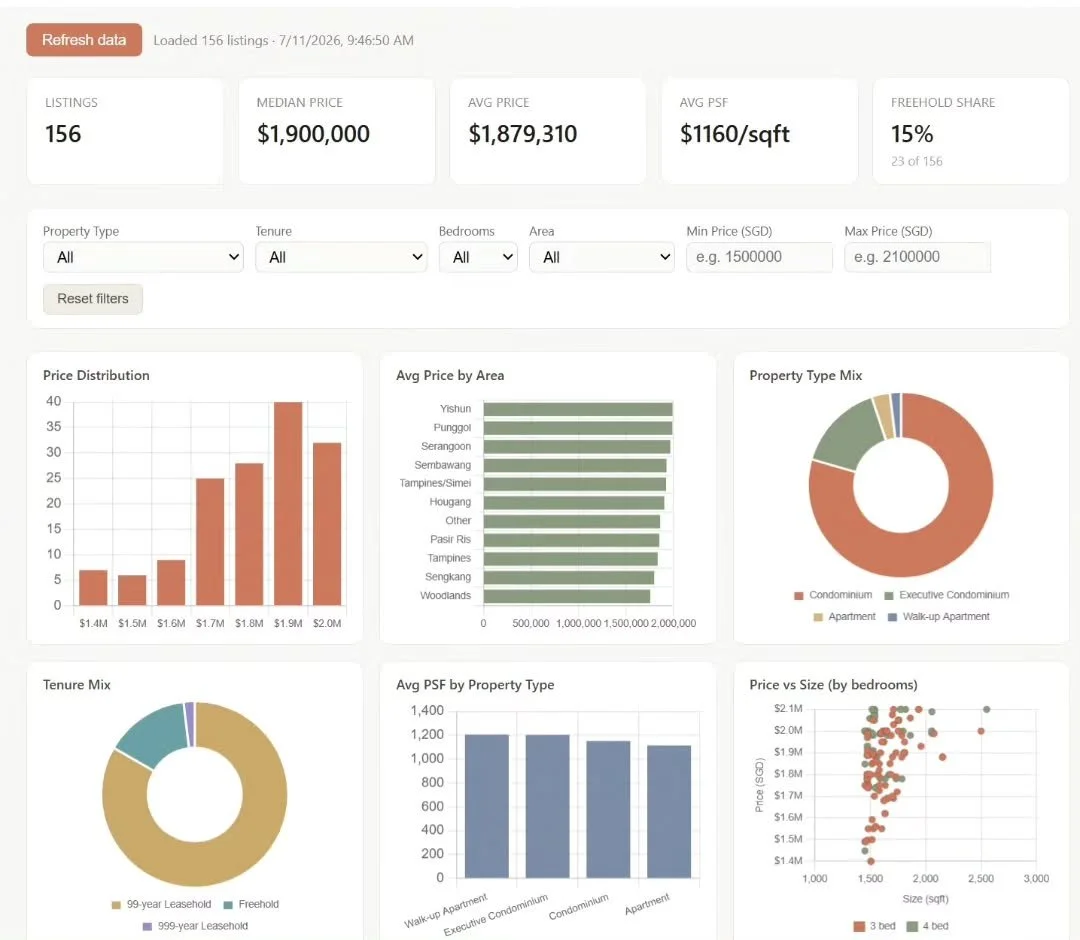Click the $1.7M price distribution bar
Viewport: 1080px width, 940px height.
[x=210, y=542]
